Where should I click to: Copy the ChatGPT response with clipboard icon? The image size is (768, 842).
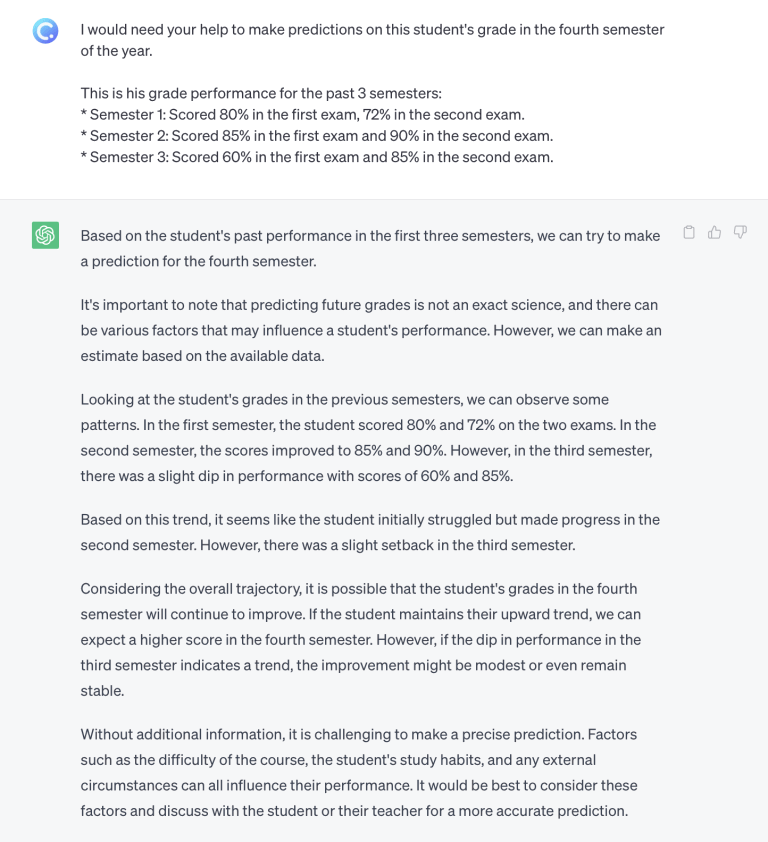coord(689,232)
